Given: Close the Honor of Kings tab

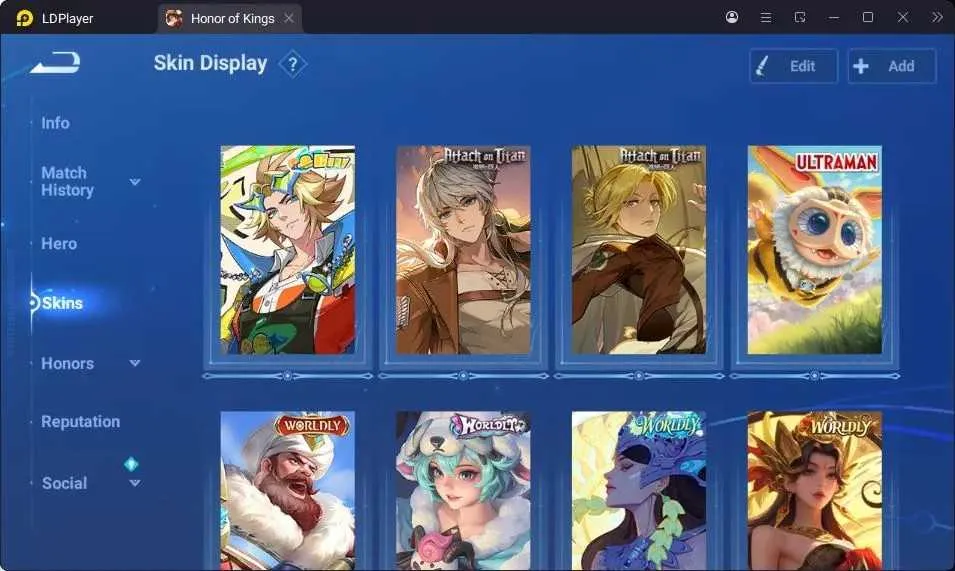Looking at the screenshot, I should pos(289,18).
